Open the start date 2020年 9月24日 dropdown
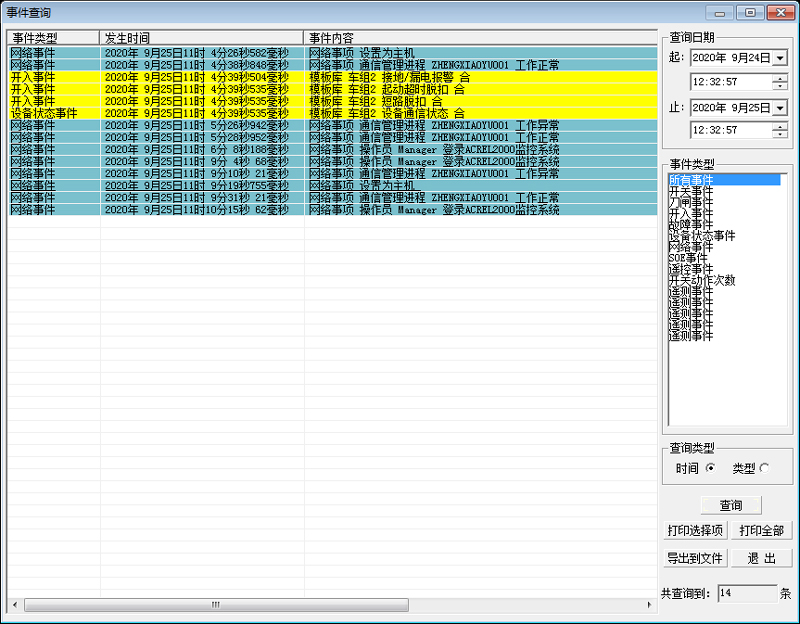The image size is (800, 624). pyautogui.click(x=780, y=58)
